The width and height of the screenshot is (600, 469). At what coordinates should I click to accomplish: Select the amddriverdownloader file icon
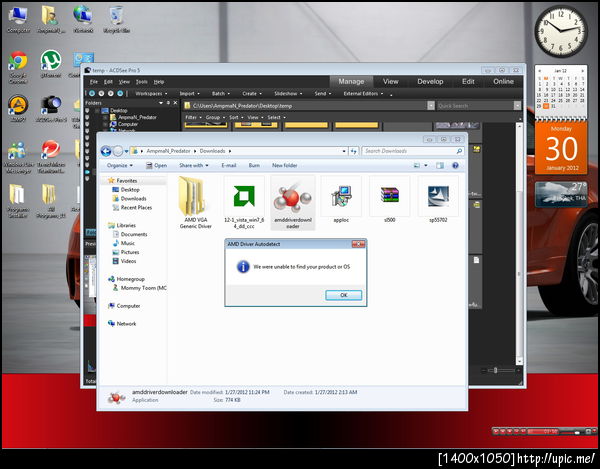[x=293, y=203]
